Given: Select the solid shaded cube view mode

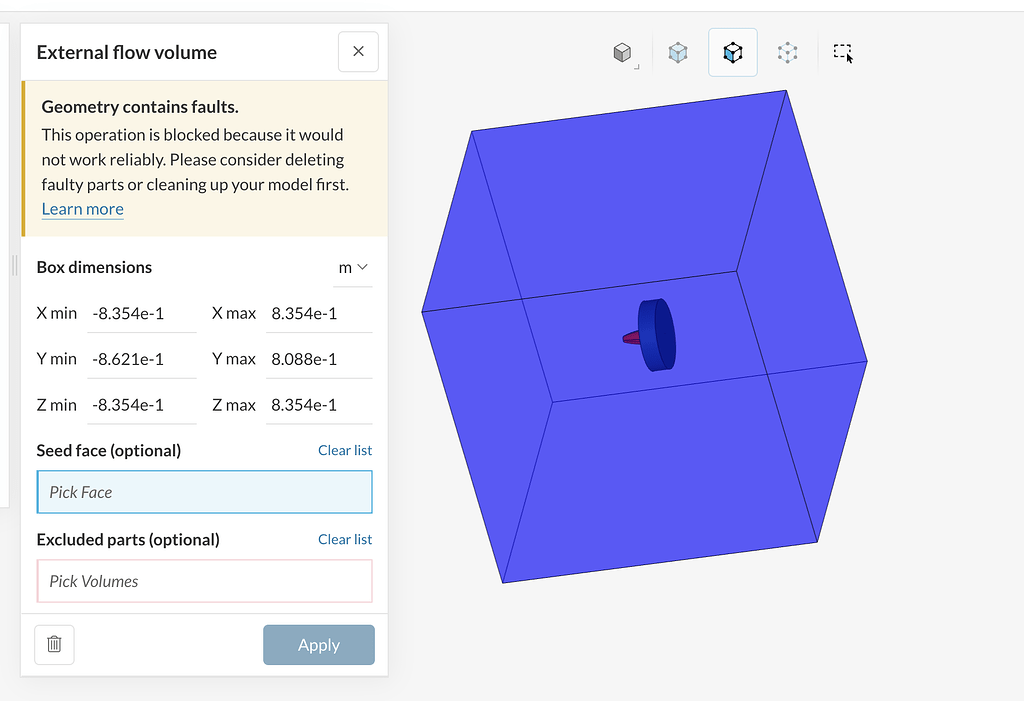Looking at the screenshot, I should (623, 52).
